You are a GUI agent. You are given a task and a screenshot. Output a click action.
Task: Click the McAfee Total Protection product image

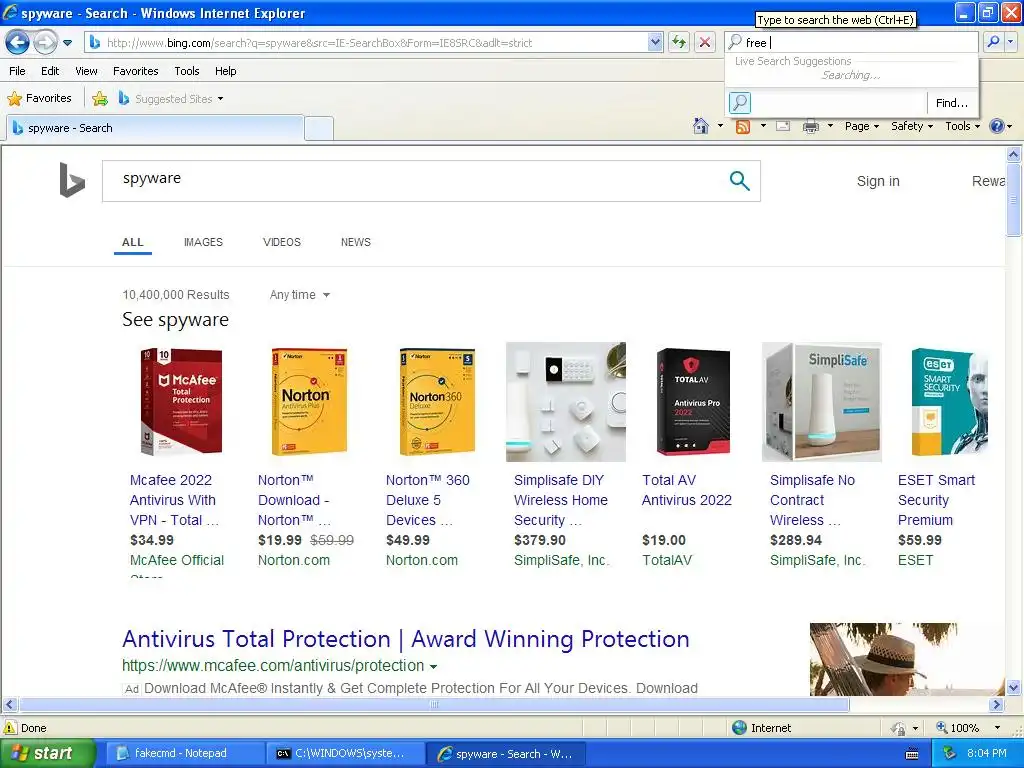(x=182, y=402)
